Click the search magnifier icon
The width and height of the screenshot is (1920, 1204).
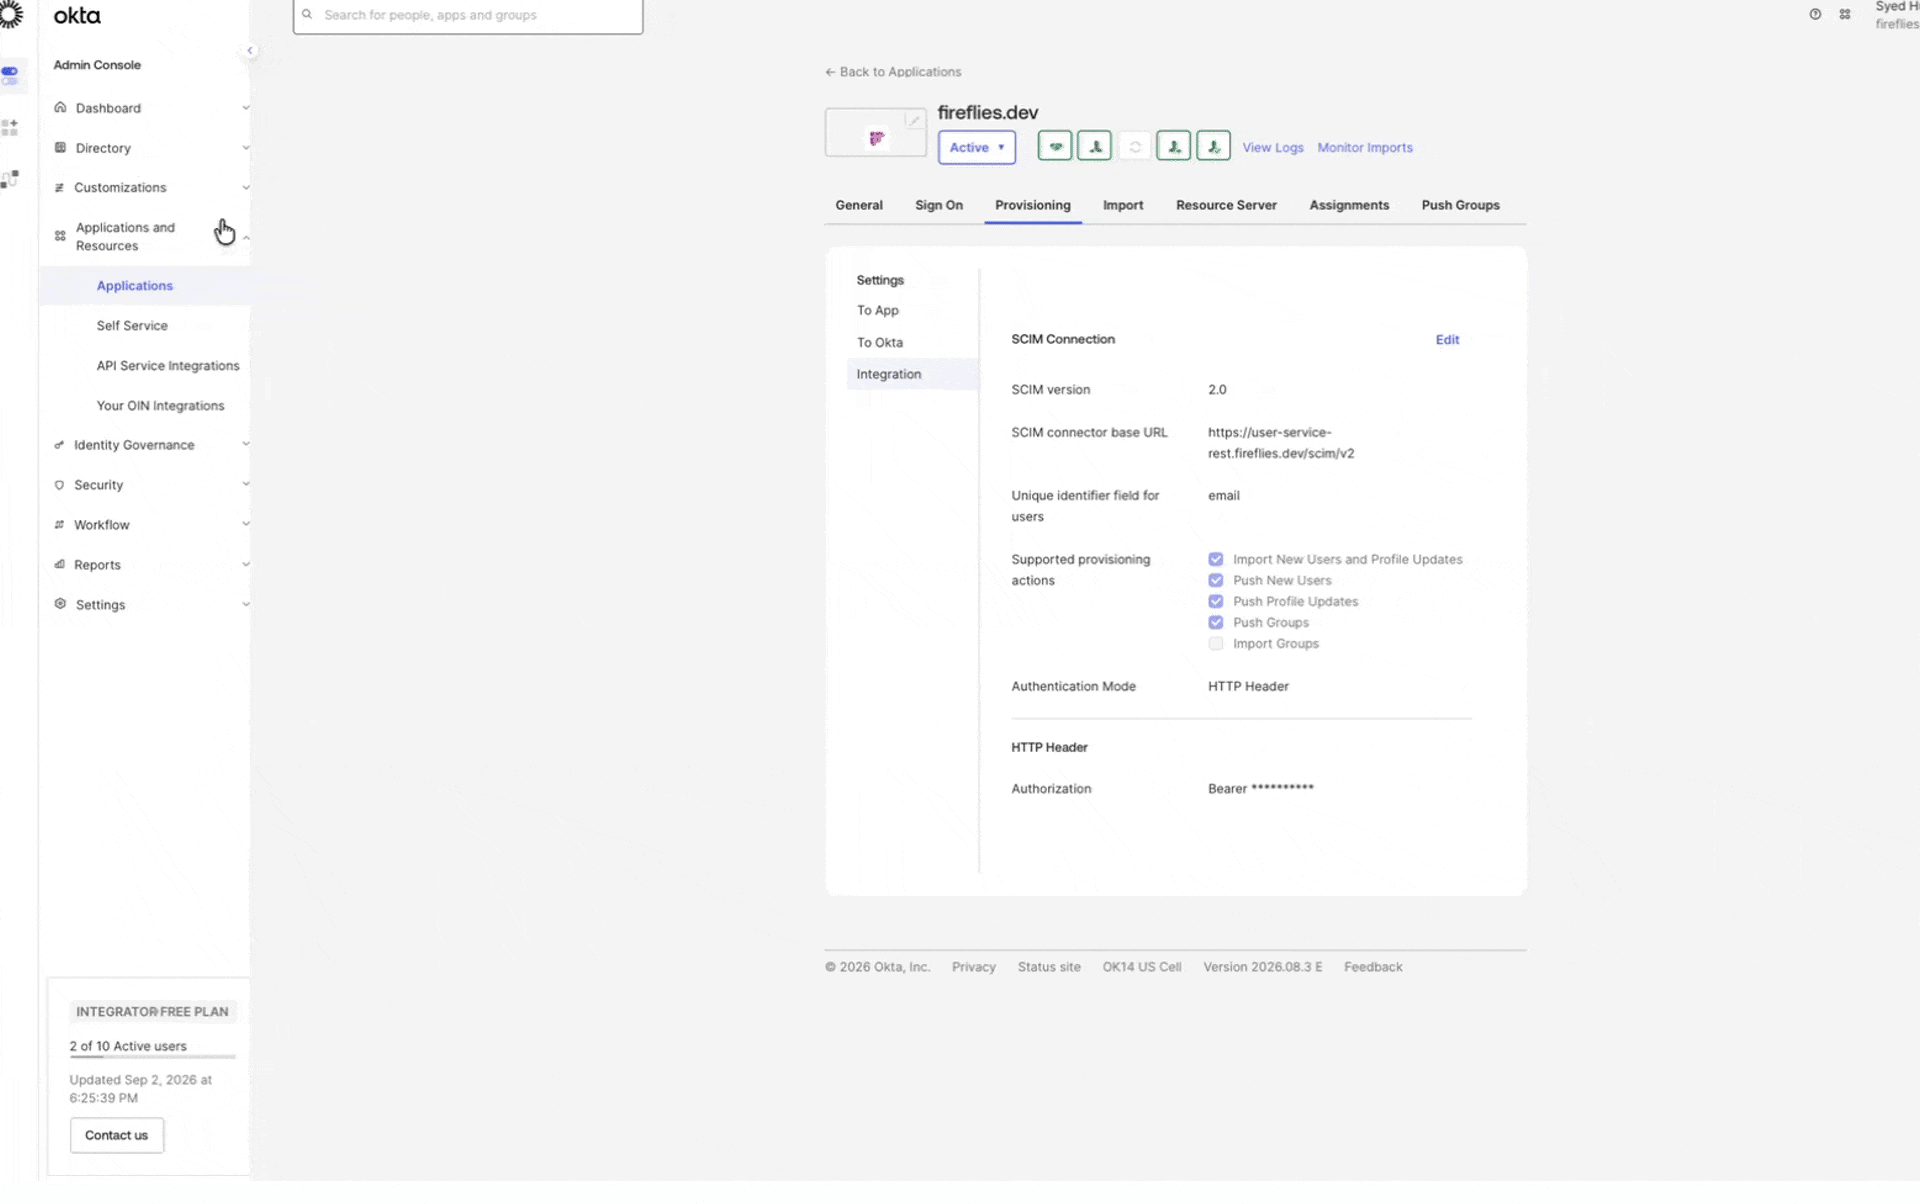coord(307,15)
